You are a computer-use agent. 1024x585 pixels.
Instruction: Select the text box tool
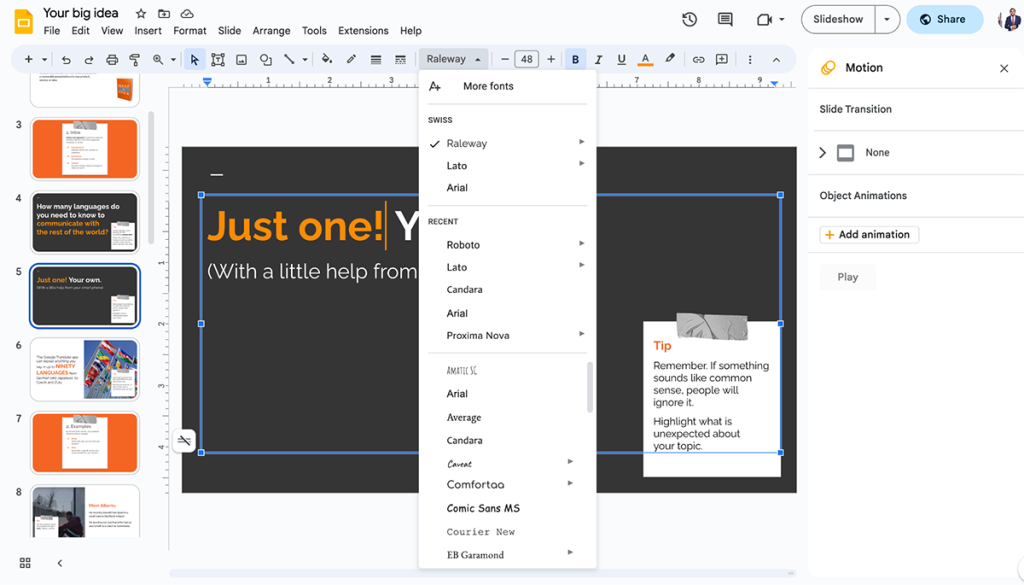(218, 59)
